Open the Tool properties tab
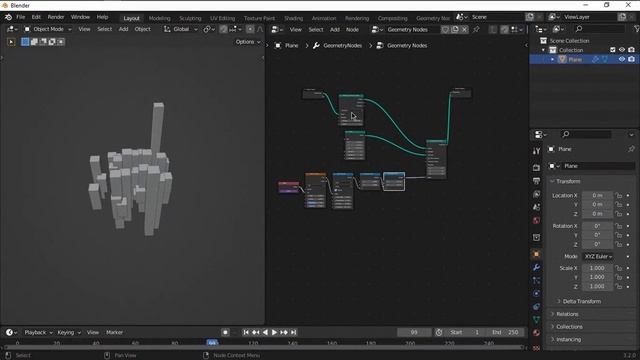This screenshot has height=360, width=640. point(536,151)
